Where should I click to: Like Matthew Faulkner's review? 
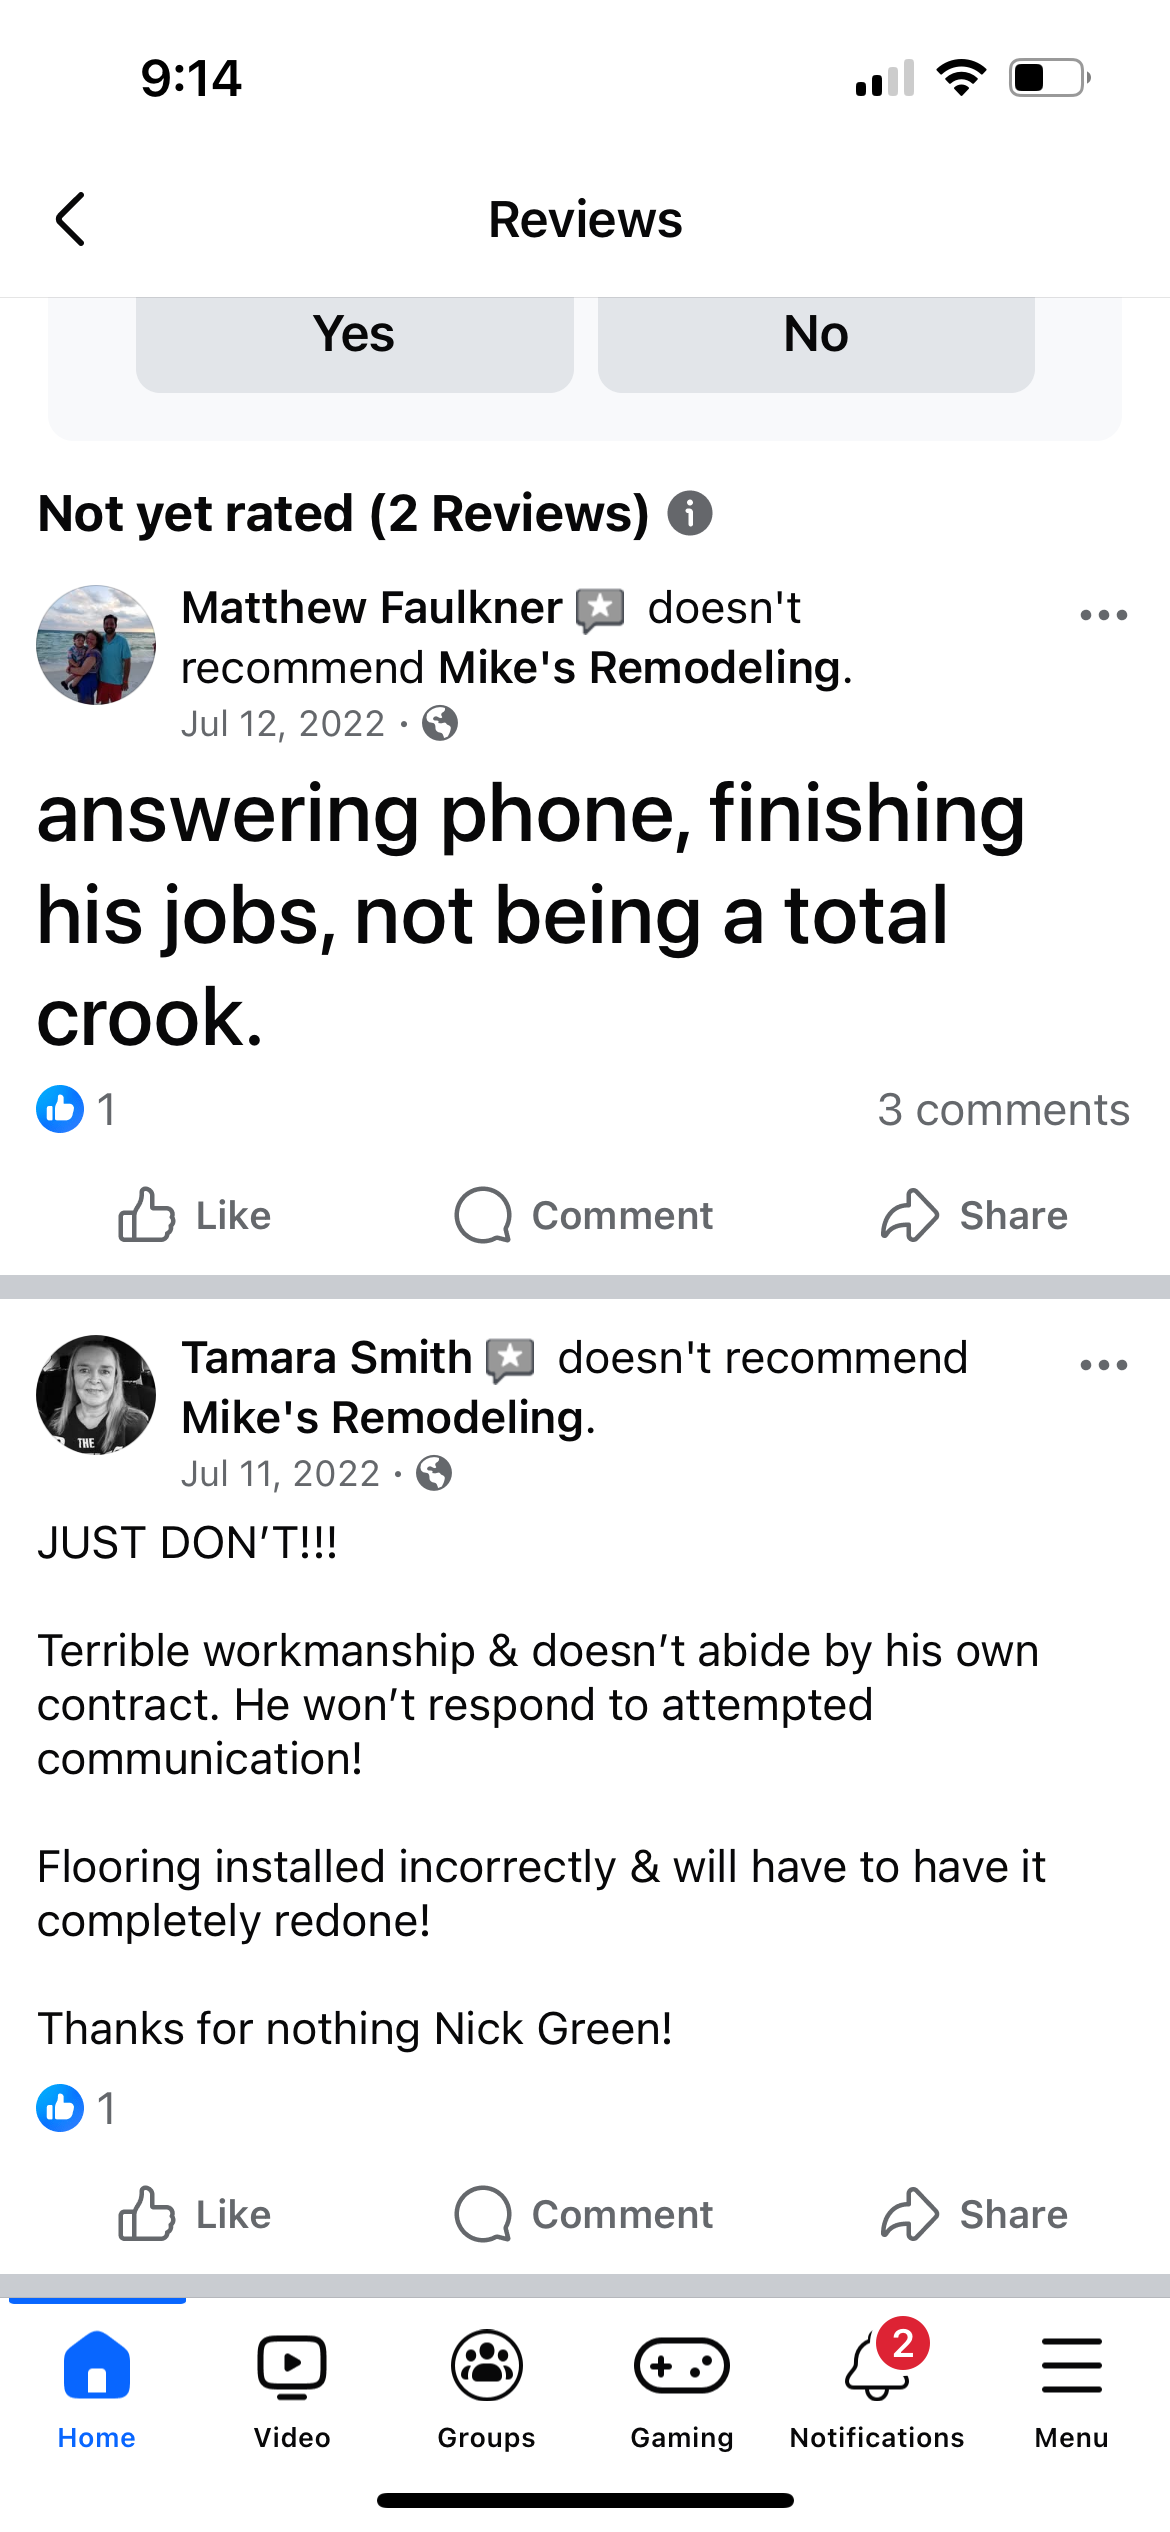click(x=195, y=1215)
